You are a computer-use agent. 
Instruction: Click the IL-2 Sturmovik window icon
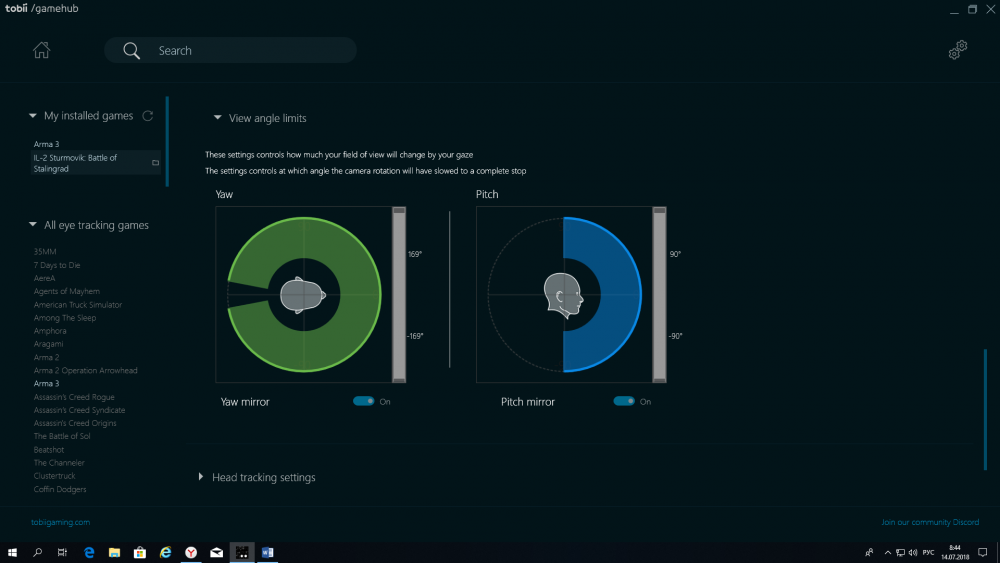[x=155, y=163]
